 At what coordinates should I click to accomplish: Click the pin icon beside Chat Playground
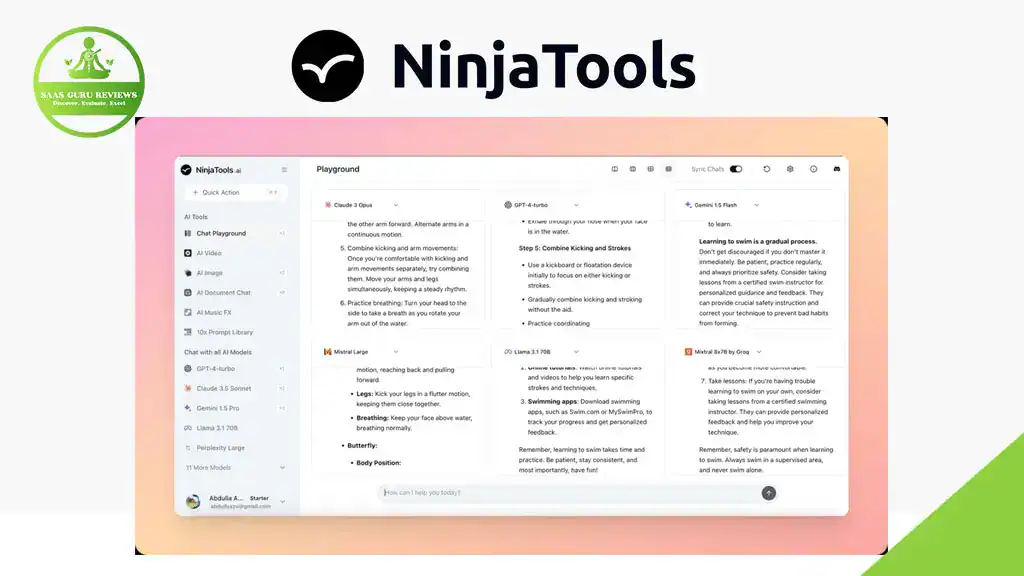(282, 233)
